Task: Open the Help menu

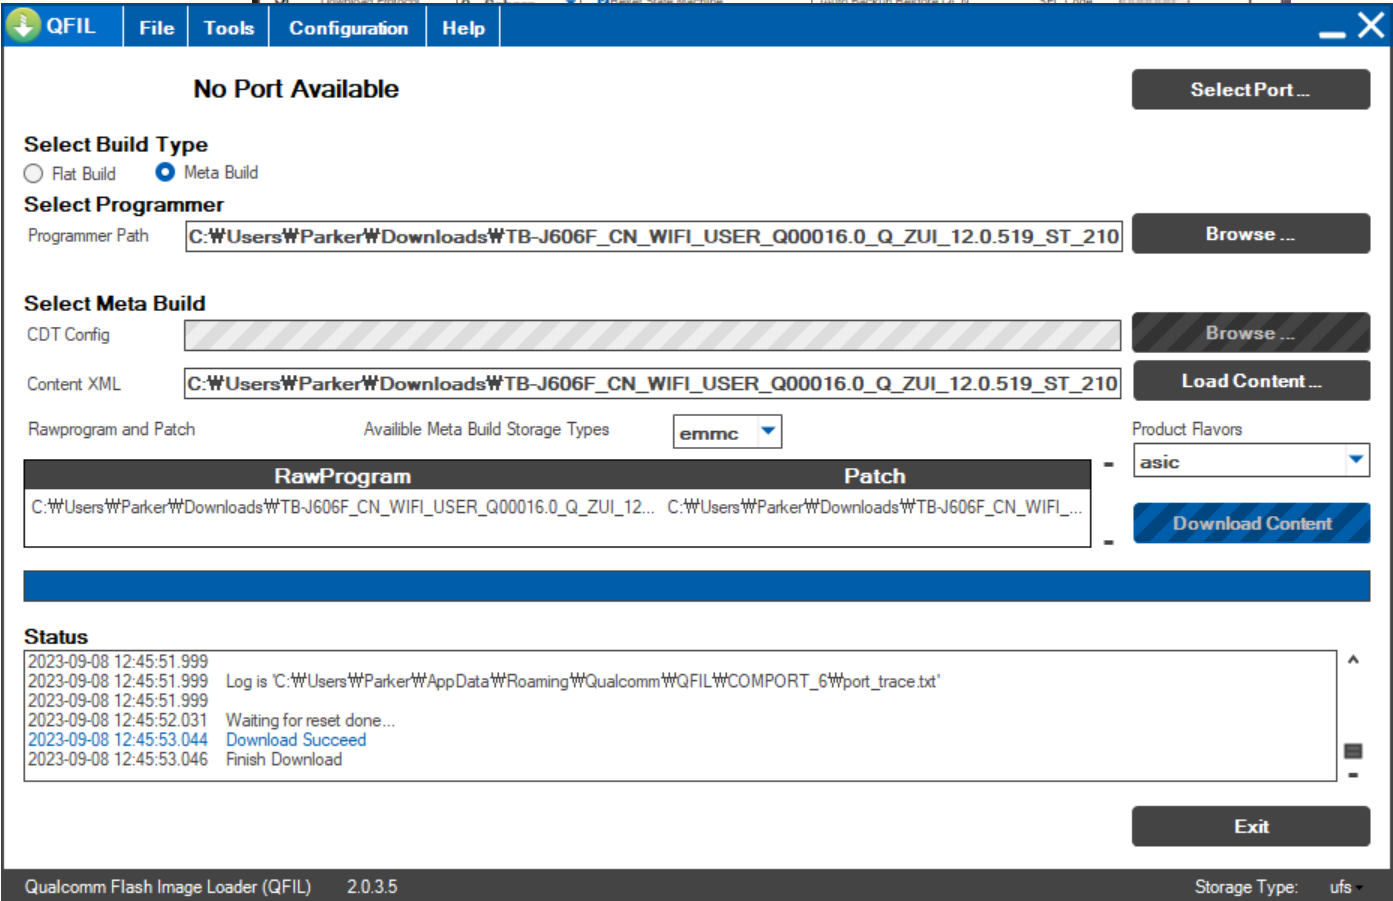Action: click(x=463, y=28)
